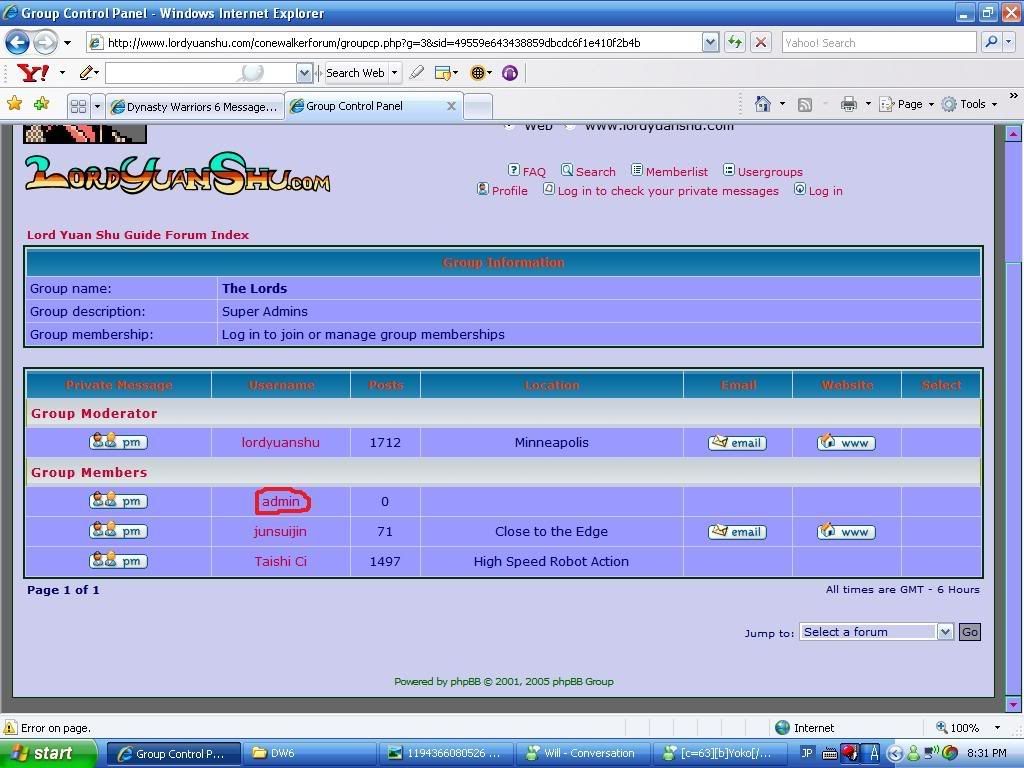The width and height of the screenshot is (1024, 768).
Task: Click the Print icon
Action: click(x=849, y=104)
